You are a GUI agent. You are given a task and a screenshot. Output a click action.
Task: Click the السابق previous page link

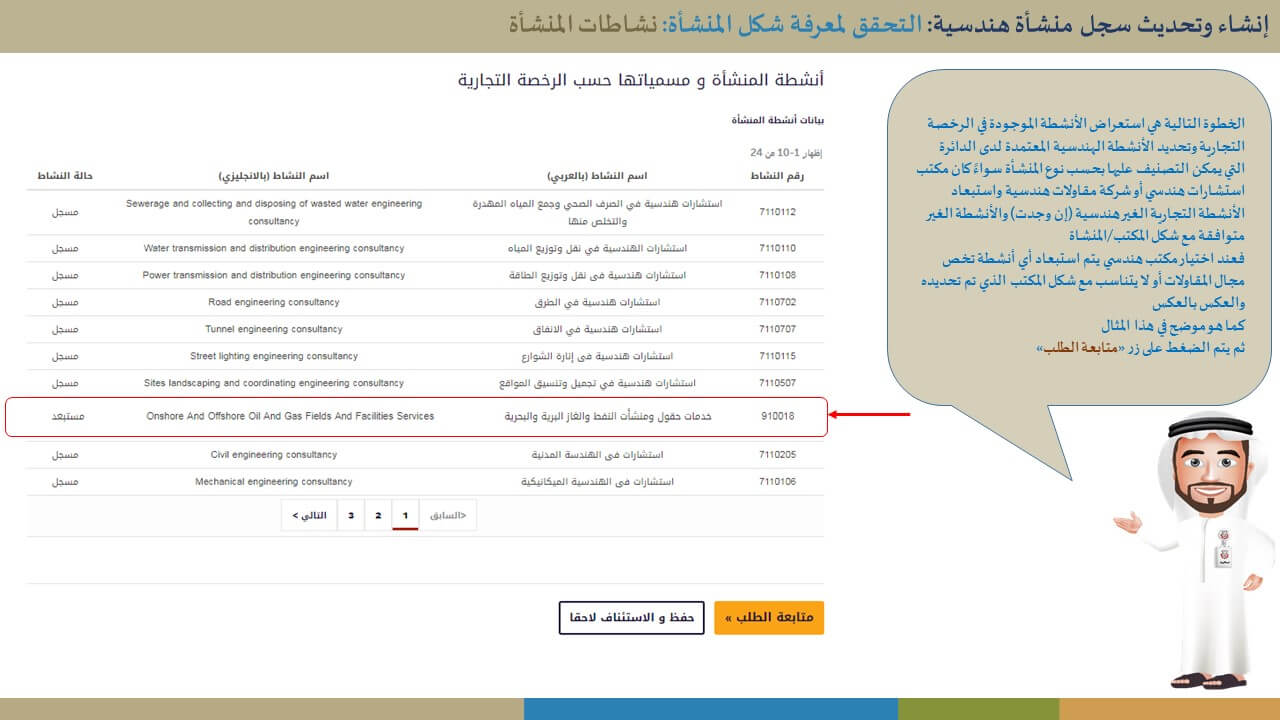[448, 515]
